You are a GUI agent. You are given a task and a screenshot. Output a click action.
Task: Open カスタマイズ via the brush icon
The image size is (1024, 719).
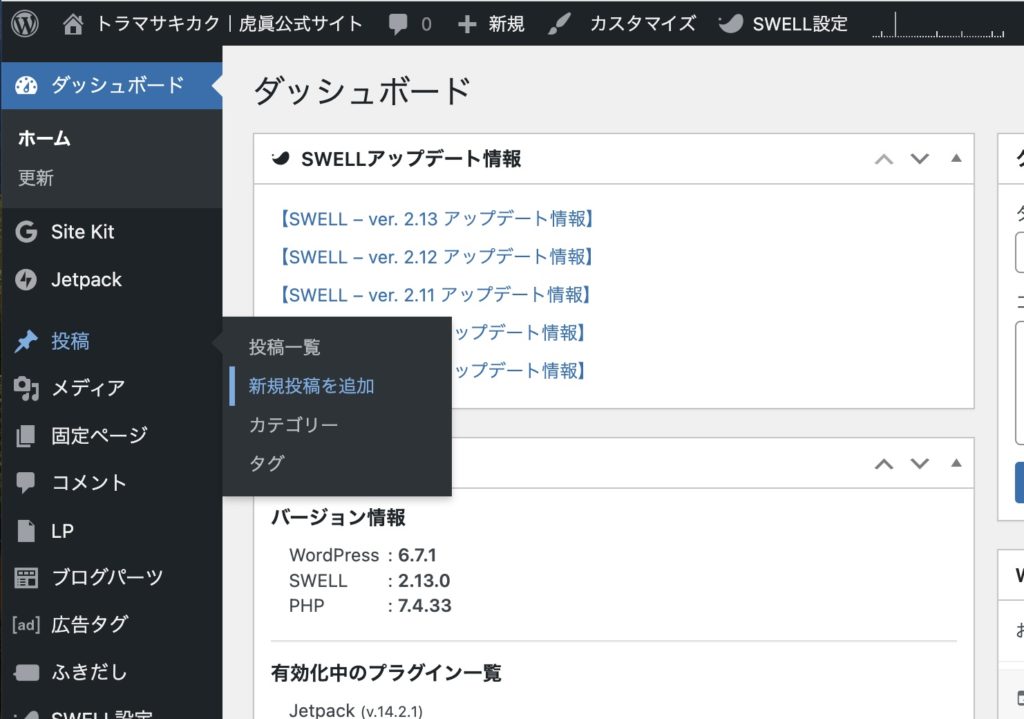tap(560, 23)
